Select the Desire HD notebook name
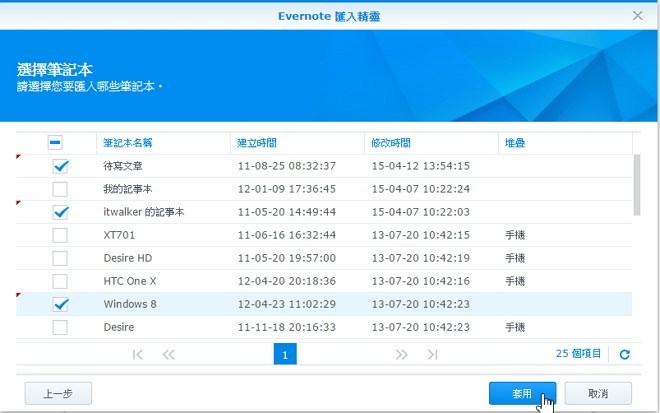The height and width of the screenshot is (413, 660). click(128, 258)
